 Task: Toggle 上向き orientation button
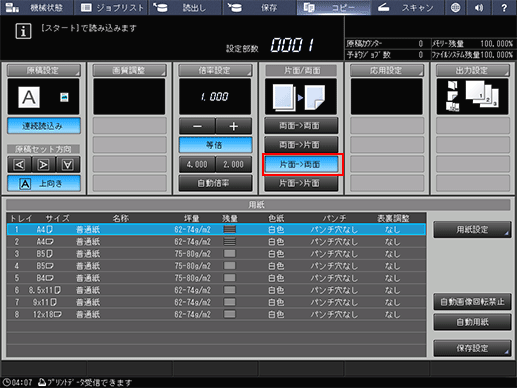[44, 184]
